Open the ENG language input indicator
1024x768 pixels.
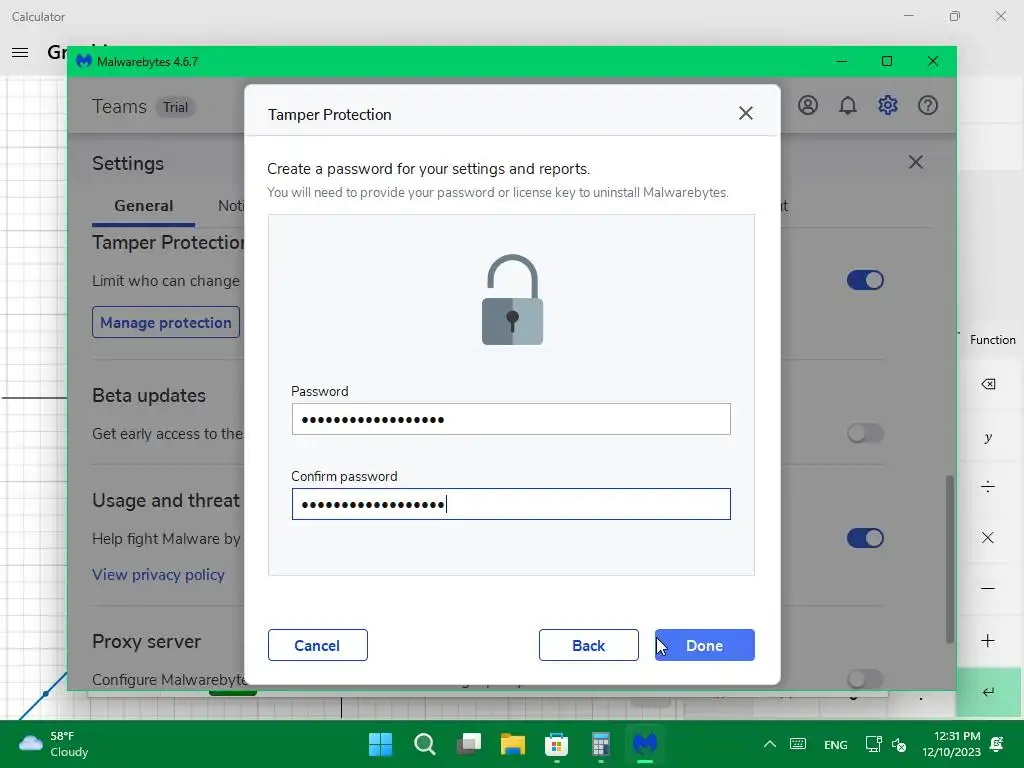tap(835, 744)
